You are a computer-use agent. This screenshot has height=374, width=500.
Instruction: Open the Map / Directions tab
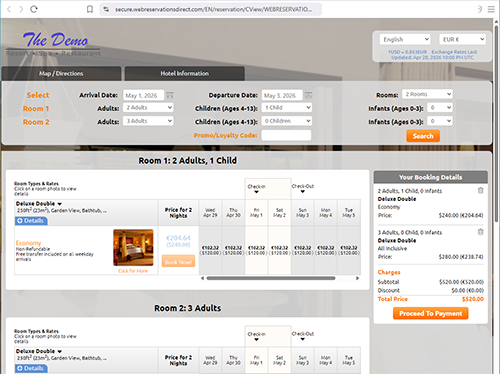[61, 73]
